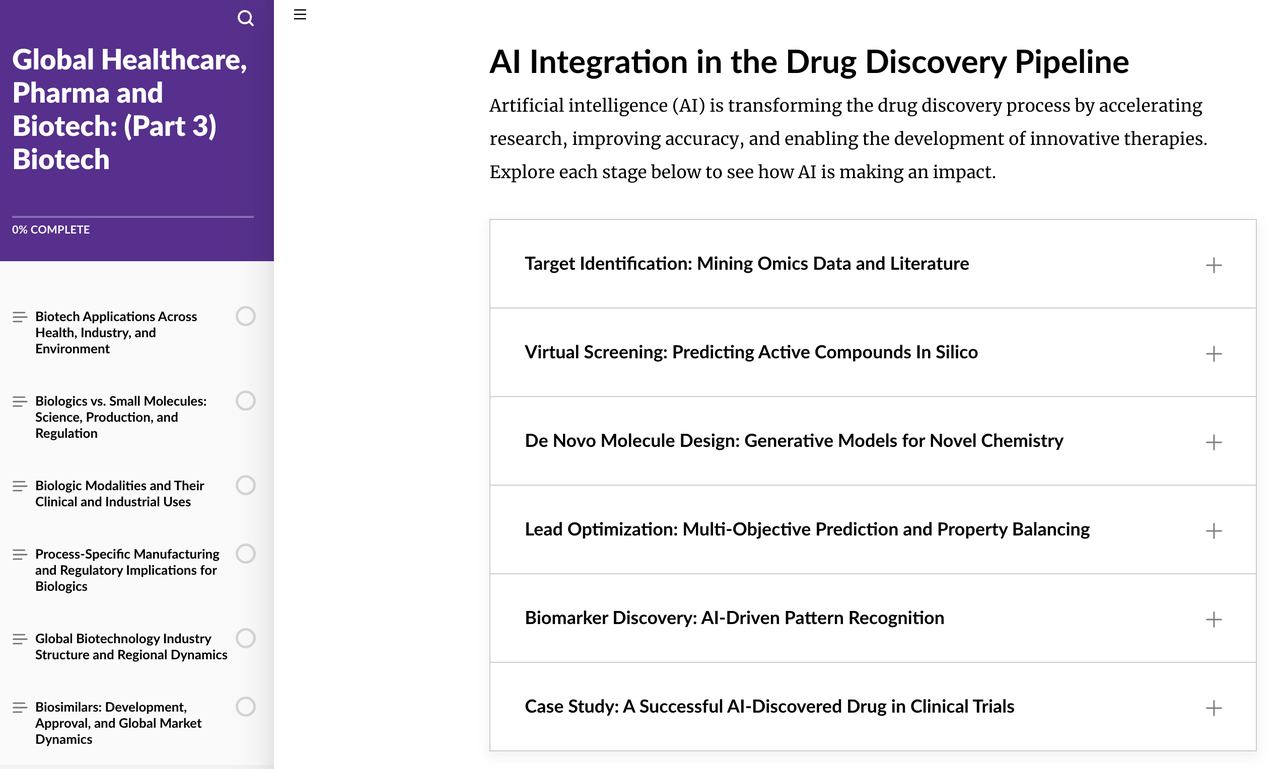
Task: Click the plus icon for De Novo Molecule Design
Action: pyautogui.click(x=1214, y=442)
